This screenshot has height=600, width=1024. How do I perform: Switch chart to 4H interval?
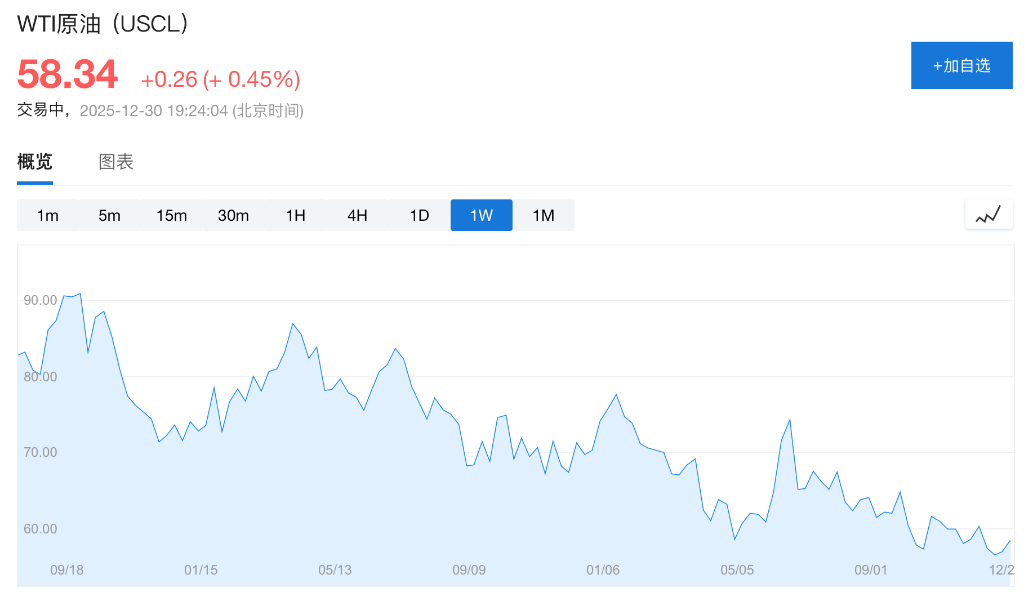pos(357,215)
